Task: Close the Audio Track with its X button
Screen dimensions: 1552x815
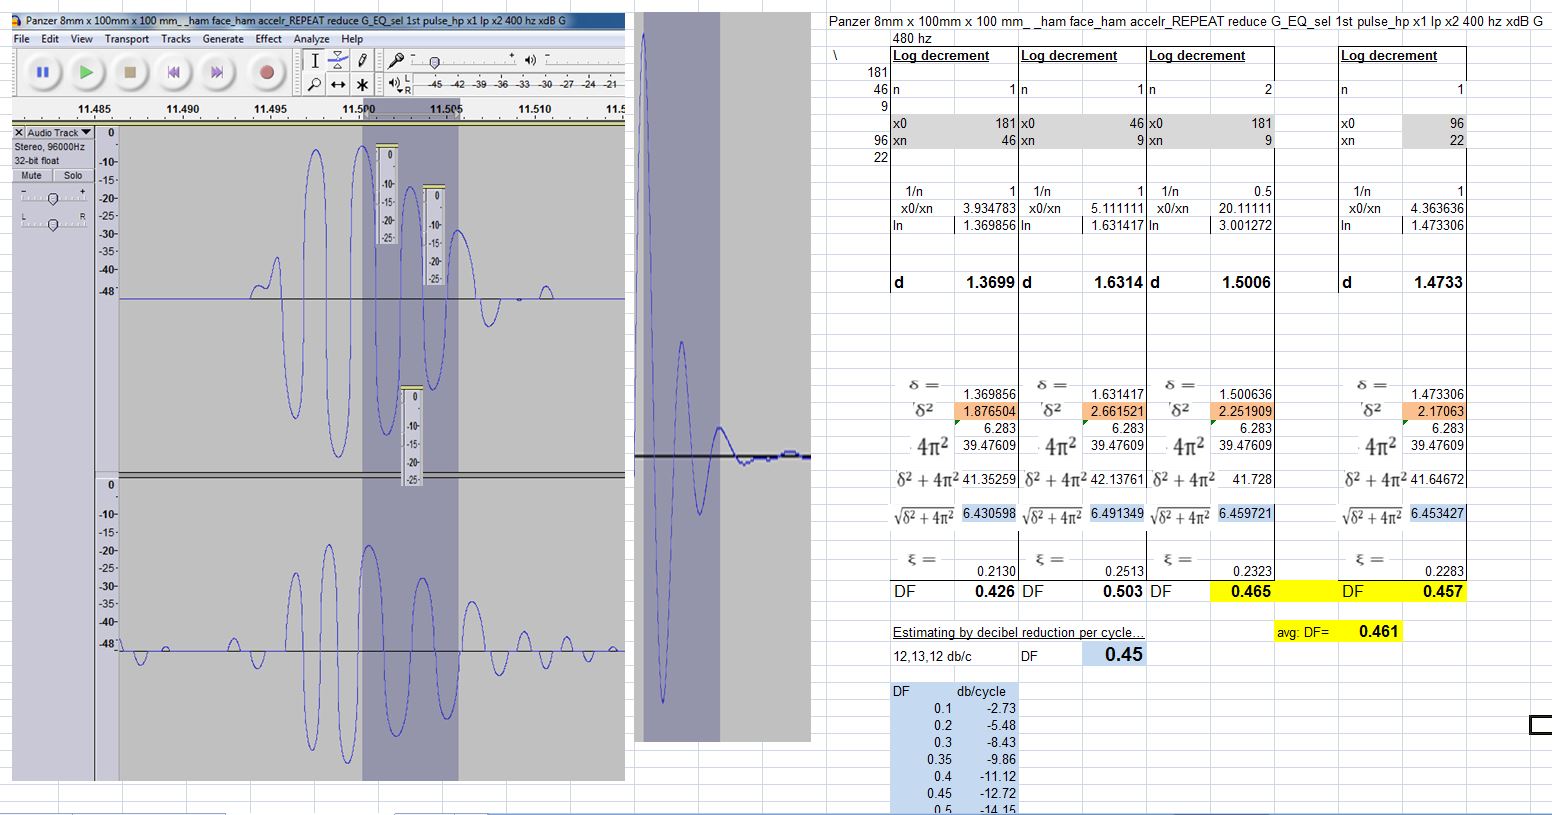Action: point(20,133)
